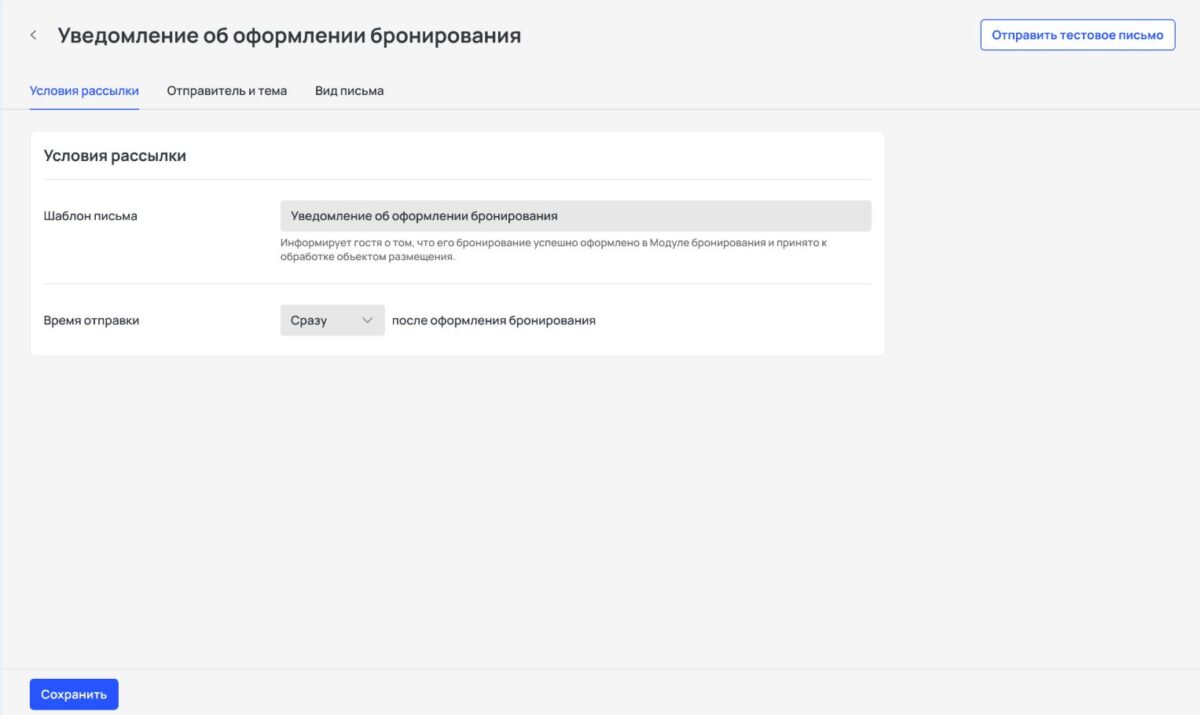
Task: Click the Сохранить button
Action: coord(74,693)
